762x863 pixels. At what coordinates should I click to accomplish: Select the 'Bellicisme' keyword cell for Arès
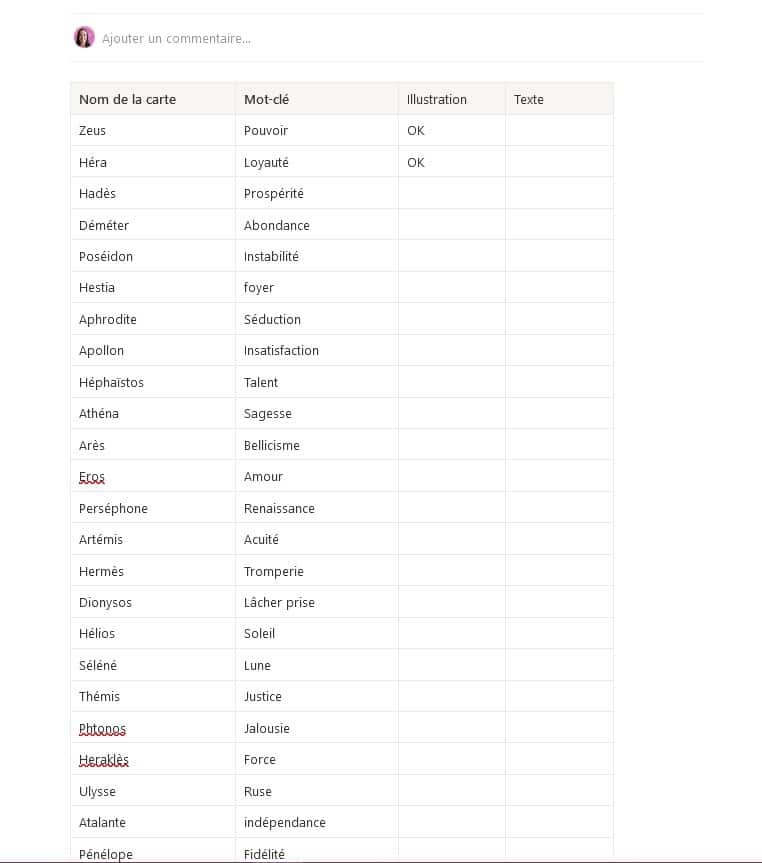click(x=317, y=445)
